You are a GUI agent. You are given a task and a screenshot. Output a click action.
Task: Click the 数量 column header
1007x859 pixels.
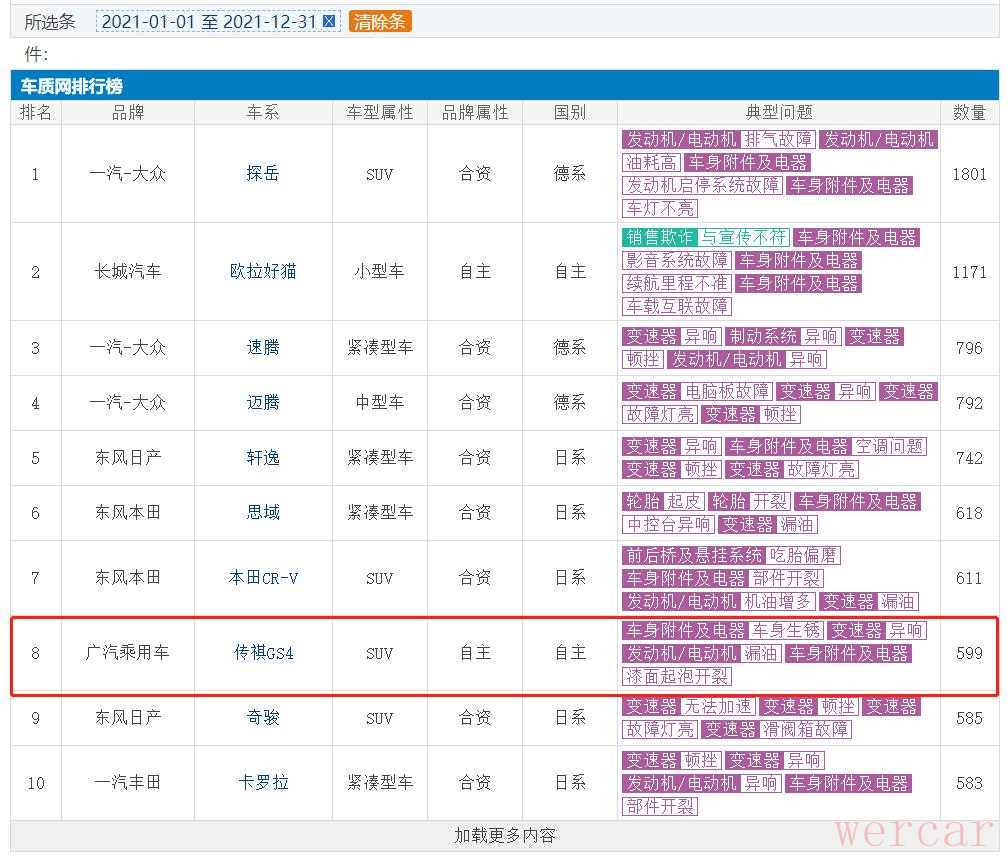969,112
